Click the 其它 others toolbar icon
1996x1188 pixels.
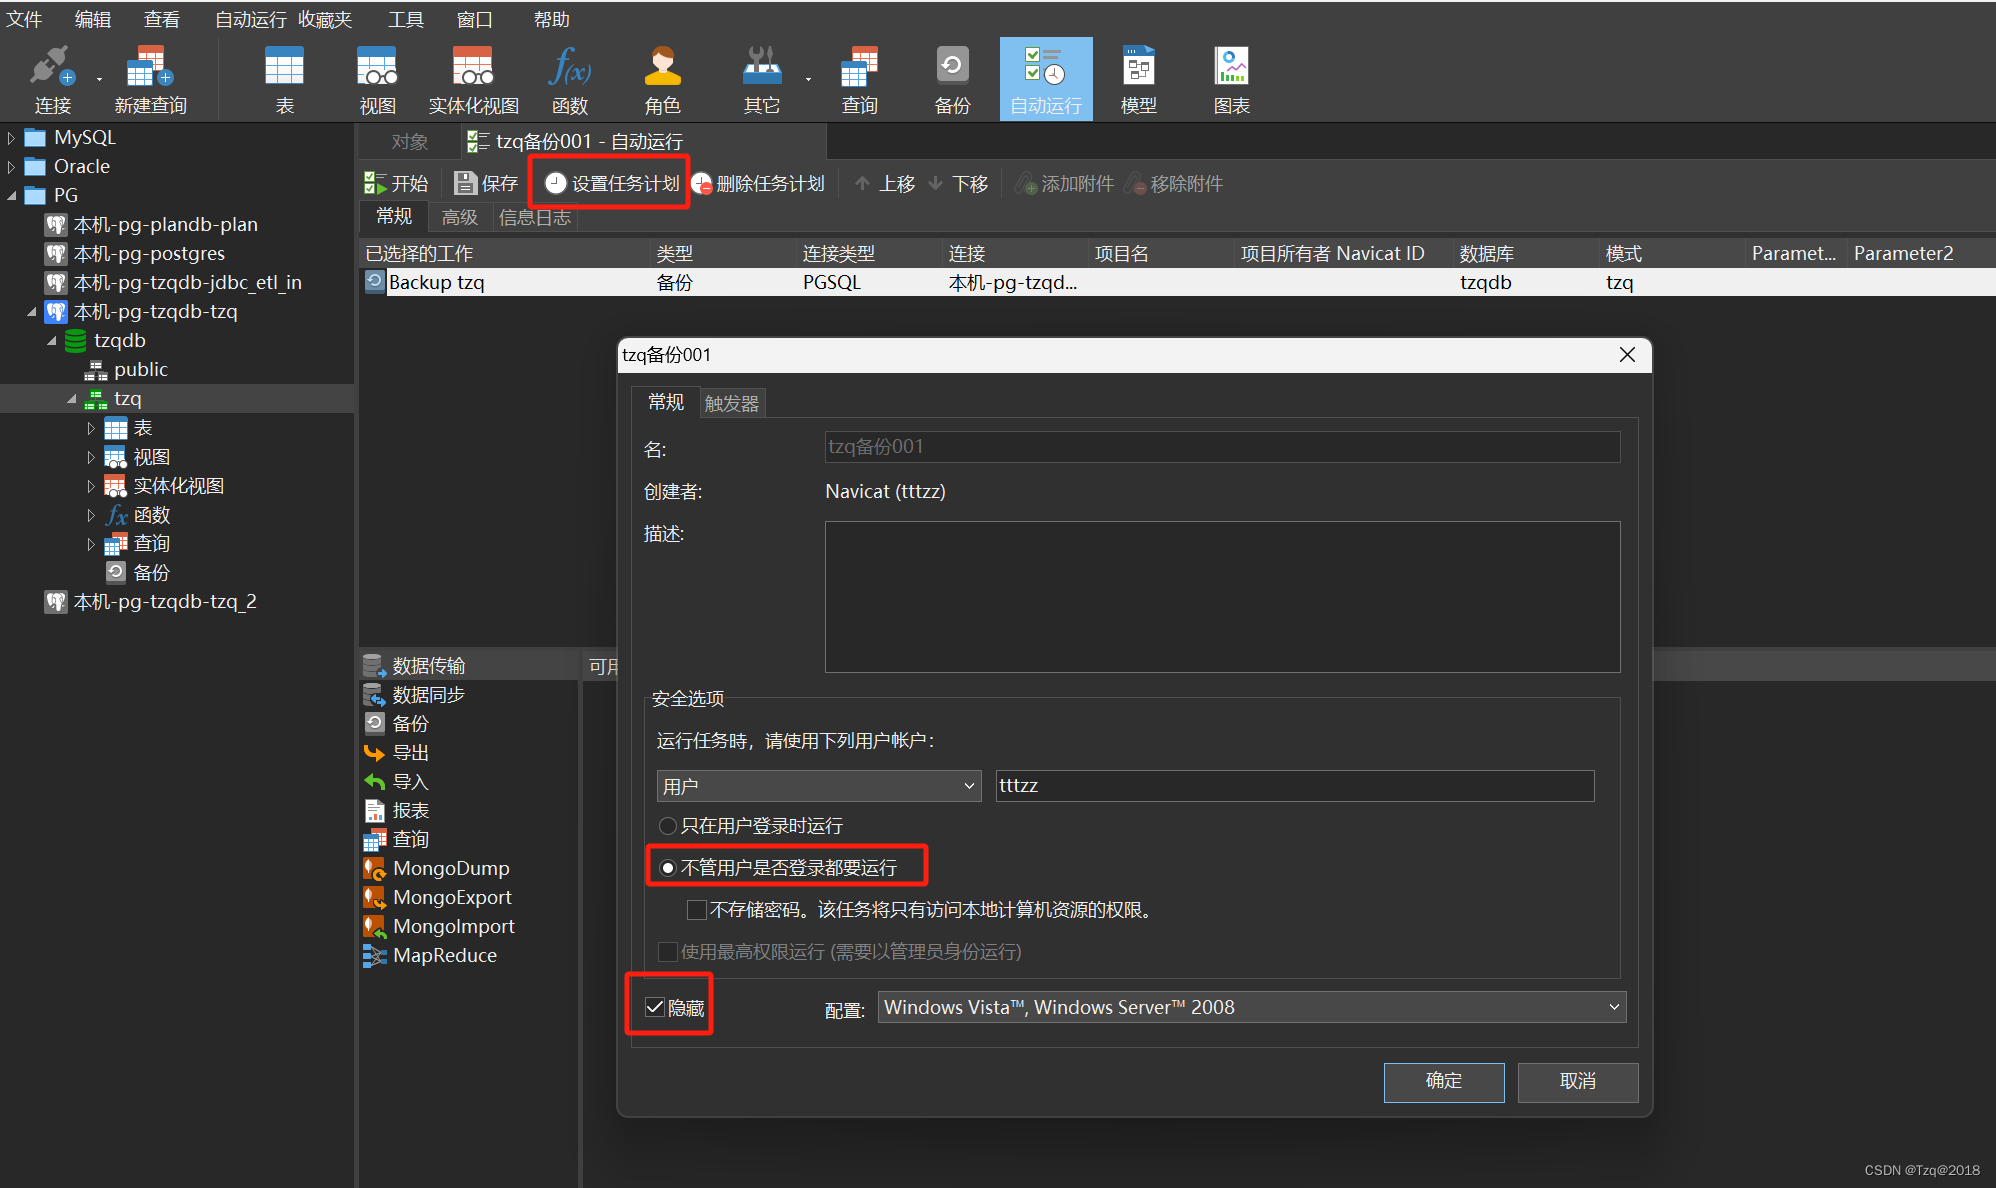761,80
